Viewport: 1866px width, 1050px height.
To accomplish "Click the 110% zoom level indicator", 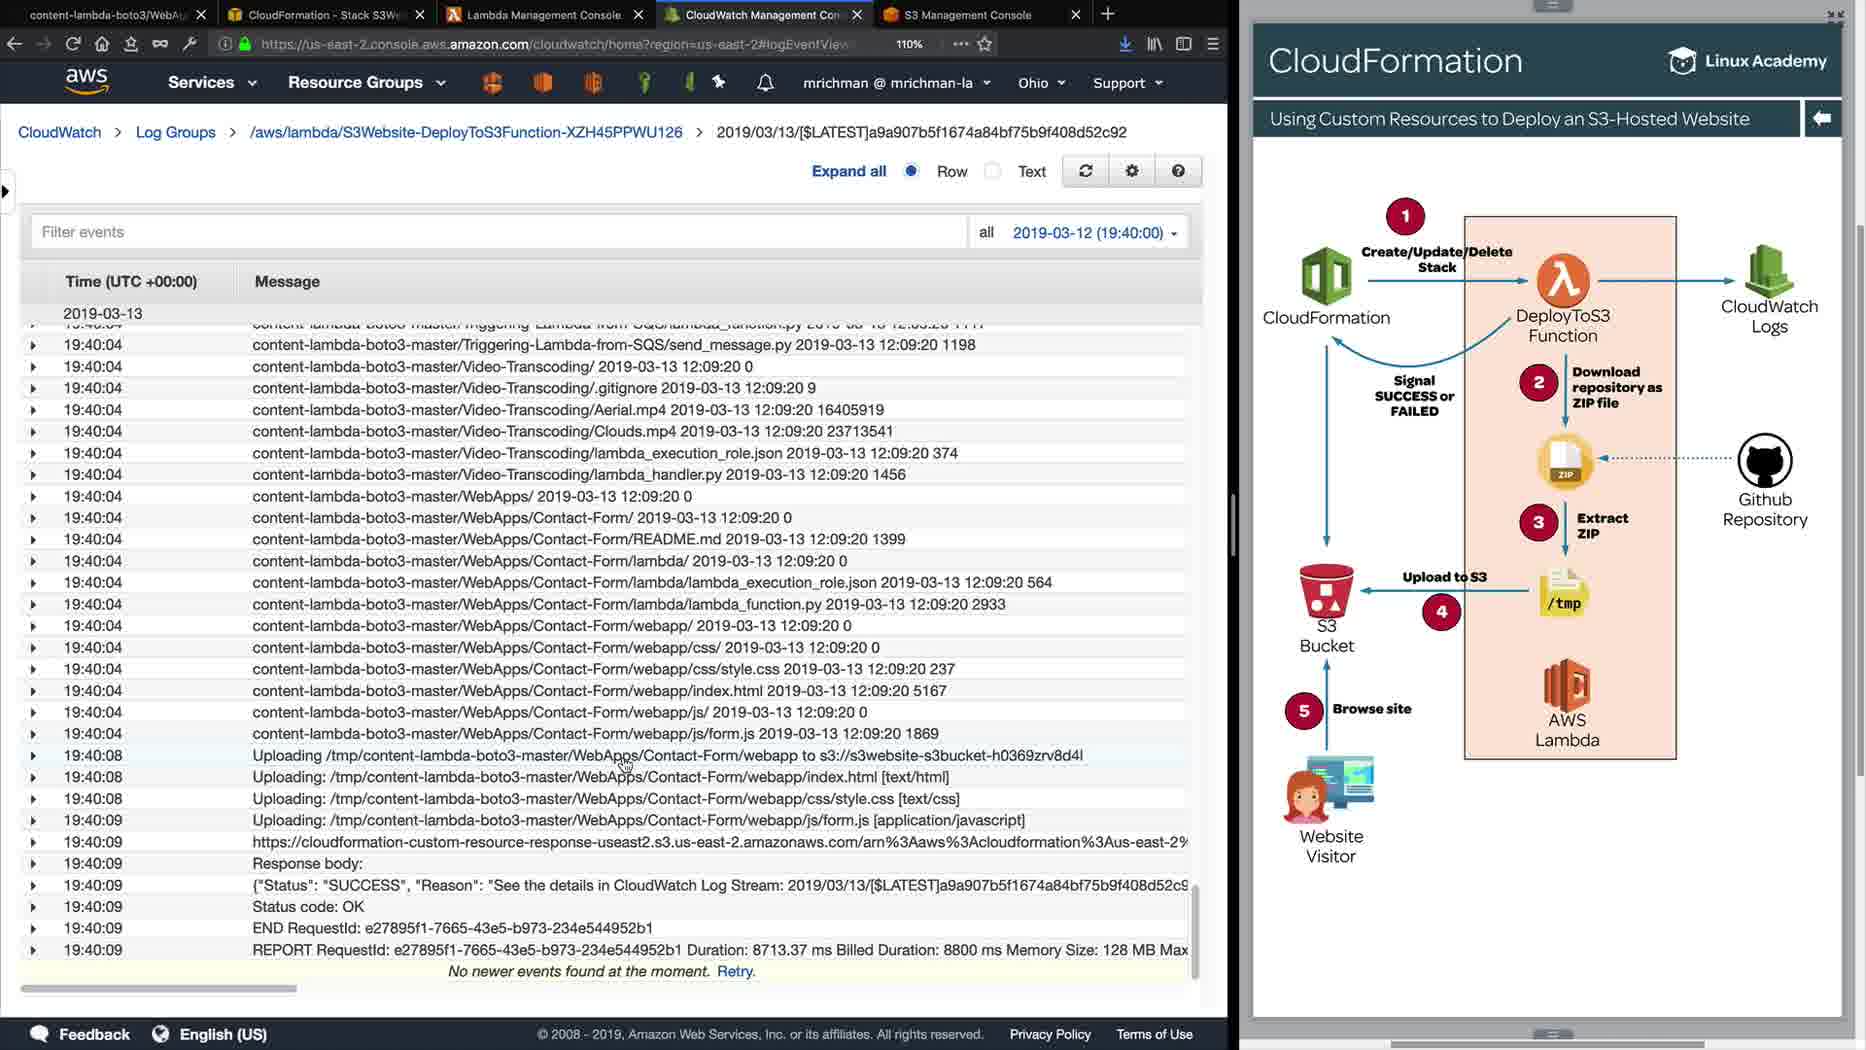I will pos(909,44).
